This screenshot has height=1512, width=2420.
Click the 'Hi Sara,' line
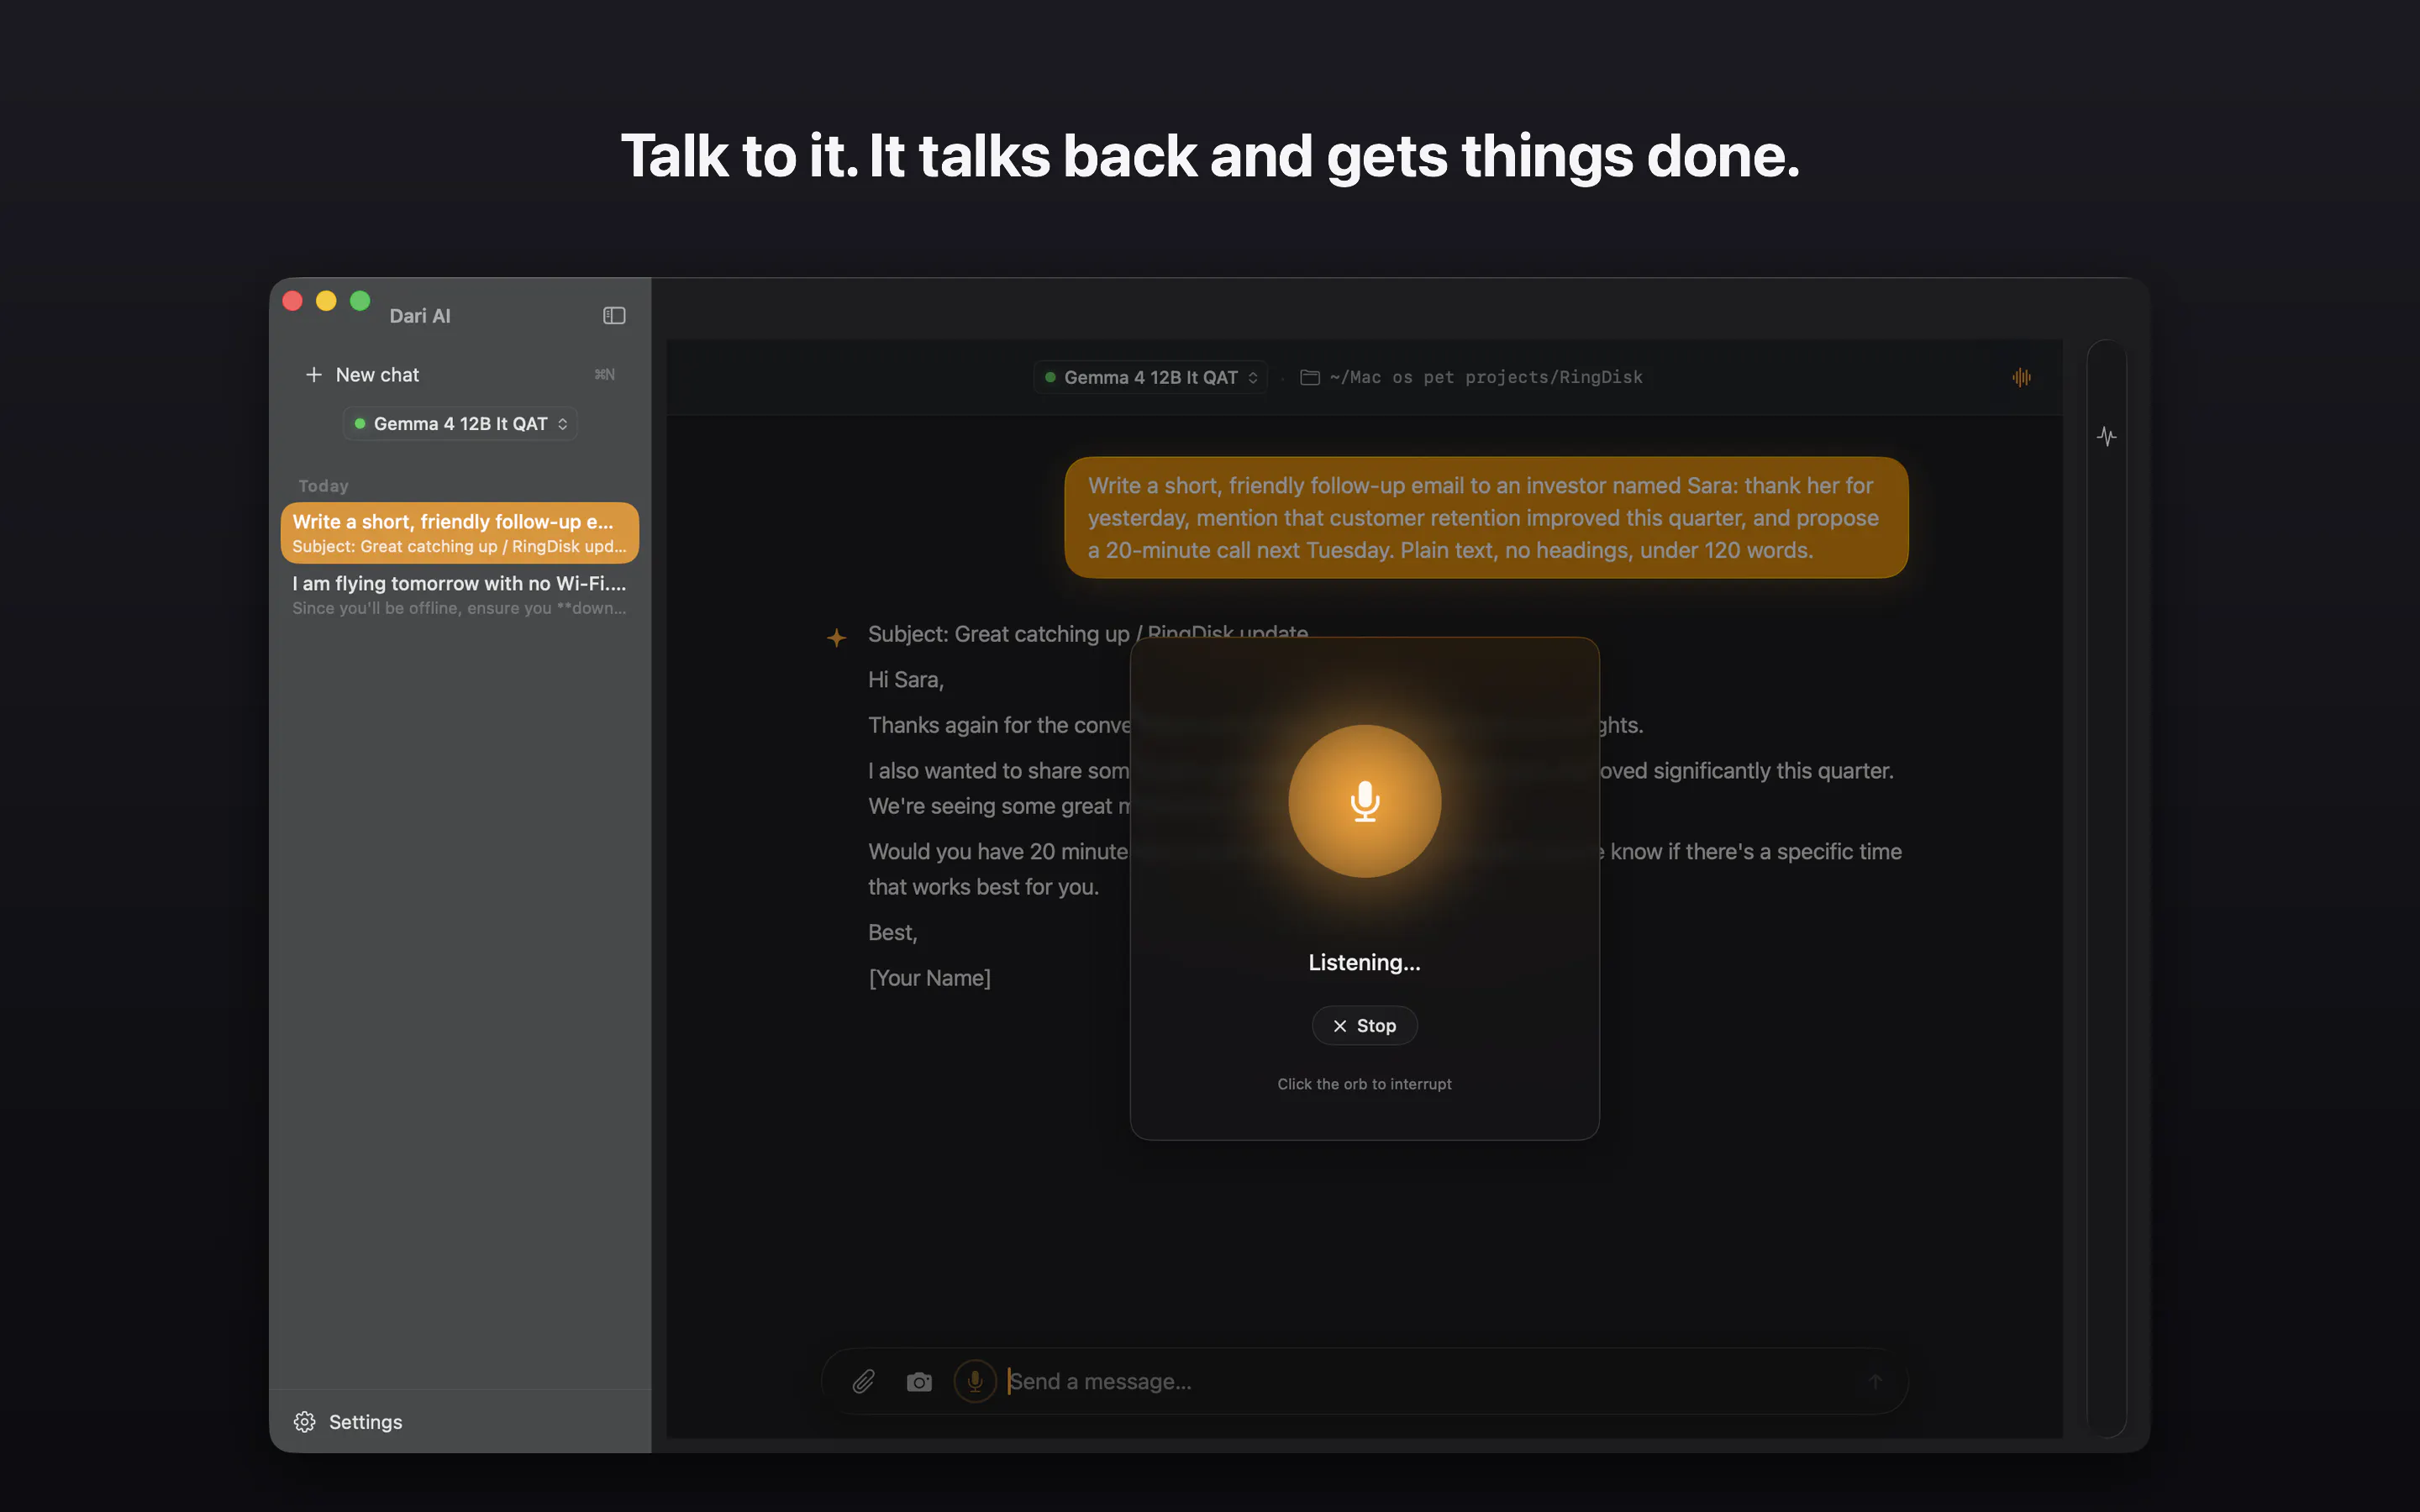coord(905,680)
